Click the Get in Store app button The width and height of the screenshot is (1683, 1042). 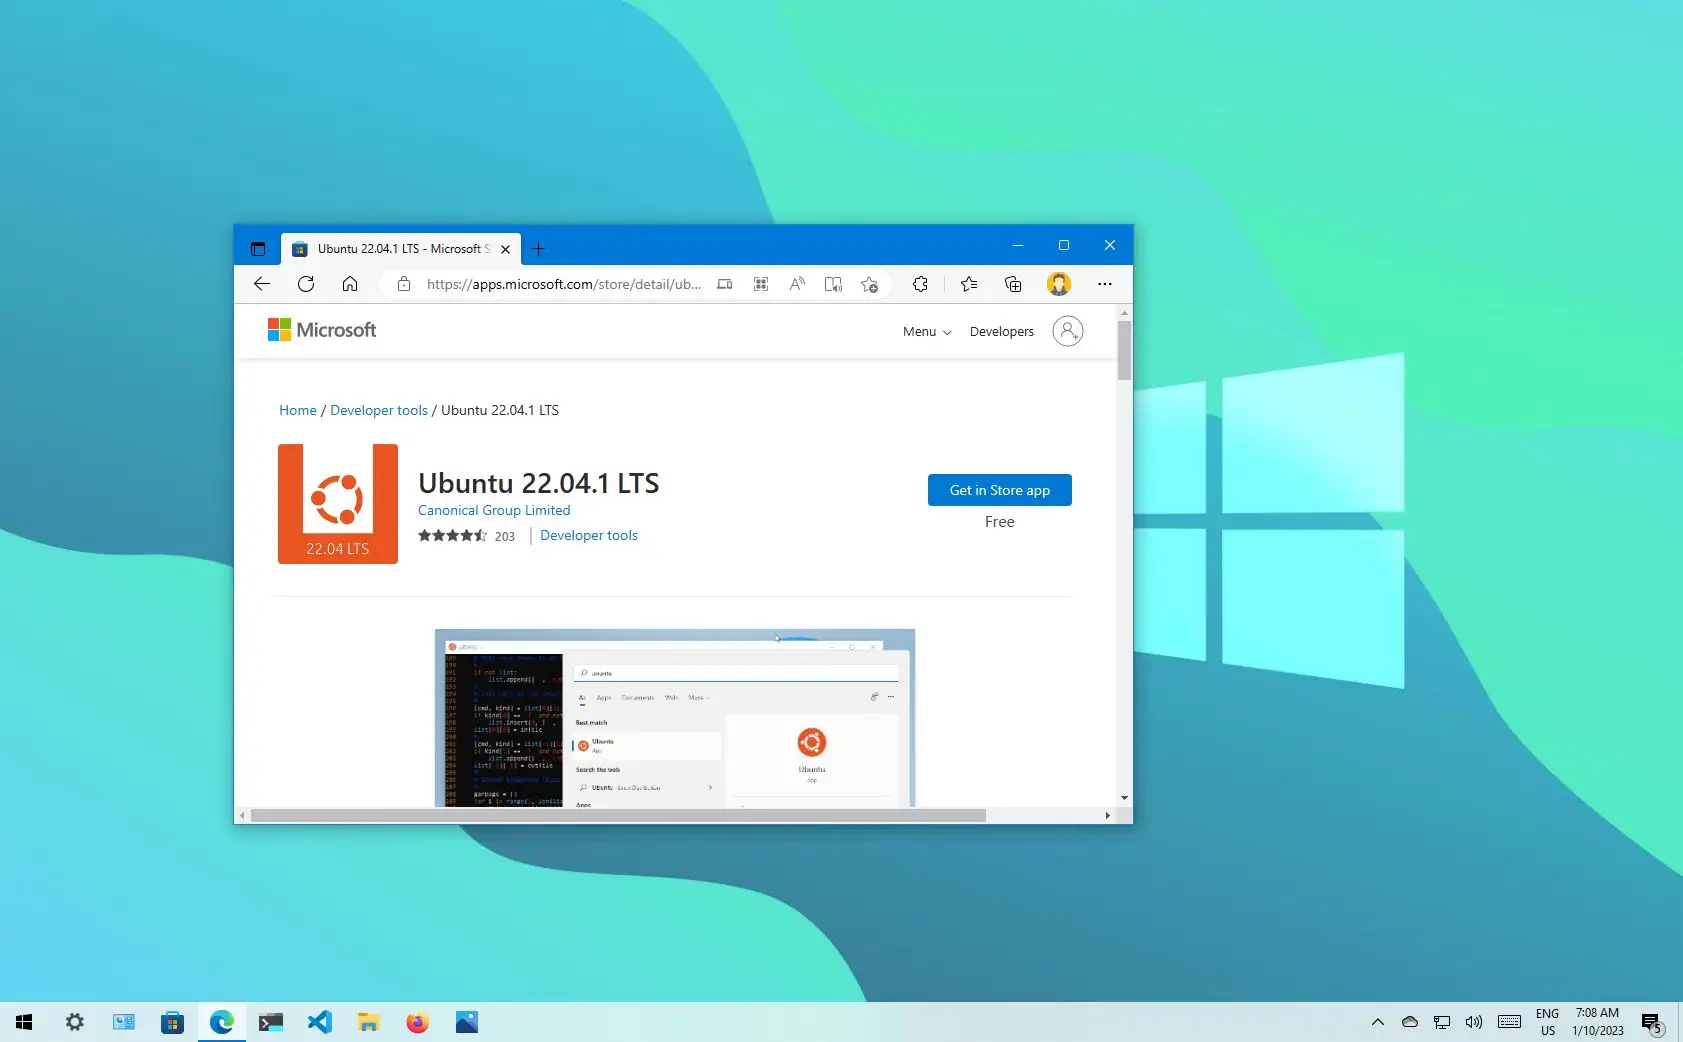[x=999, y=490]
